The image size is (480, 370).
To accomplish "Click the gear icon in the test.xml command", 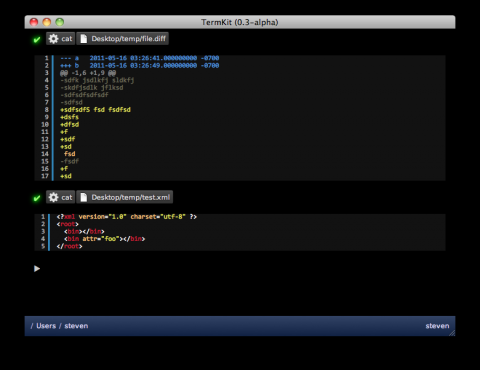I will [x=53, y=197].
